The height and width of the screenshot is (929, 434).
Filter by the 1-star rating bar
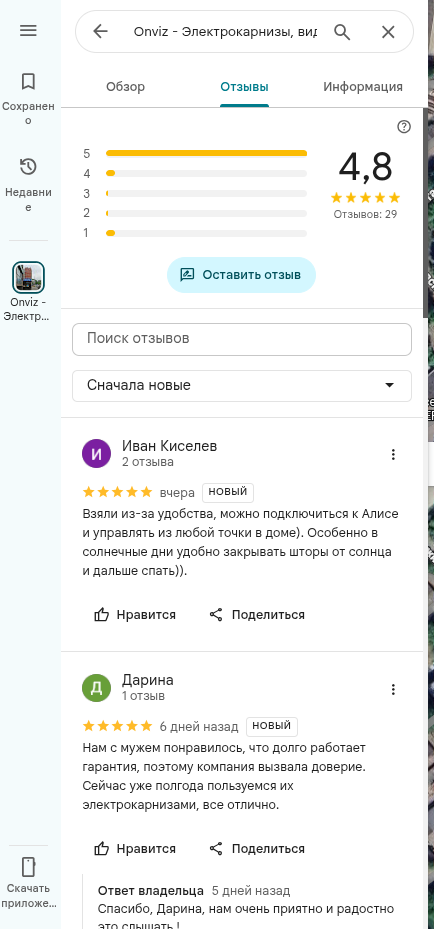click(206, 233)
